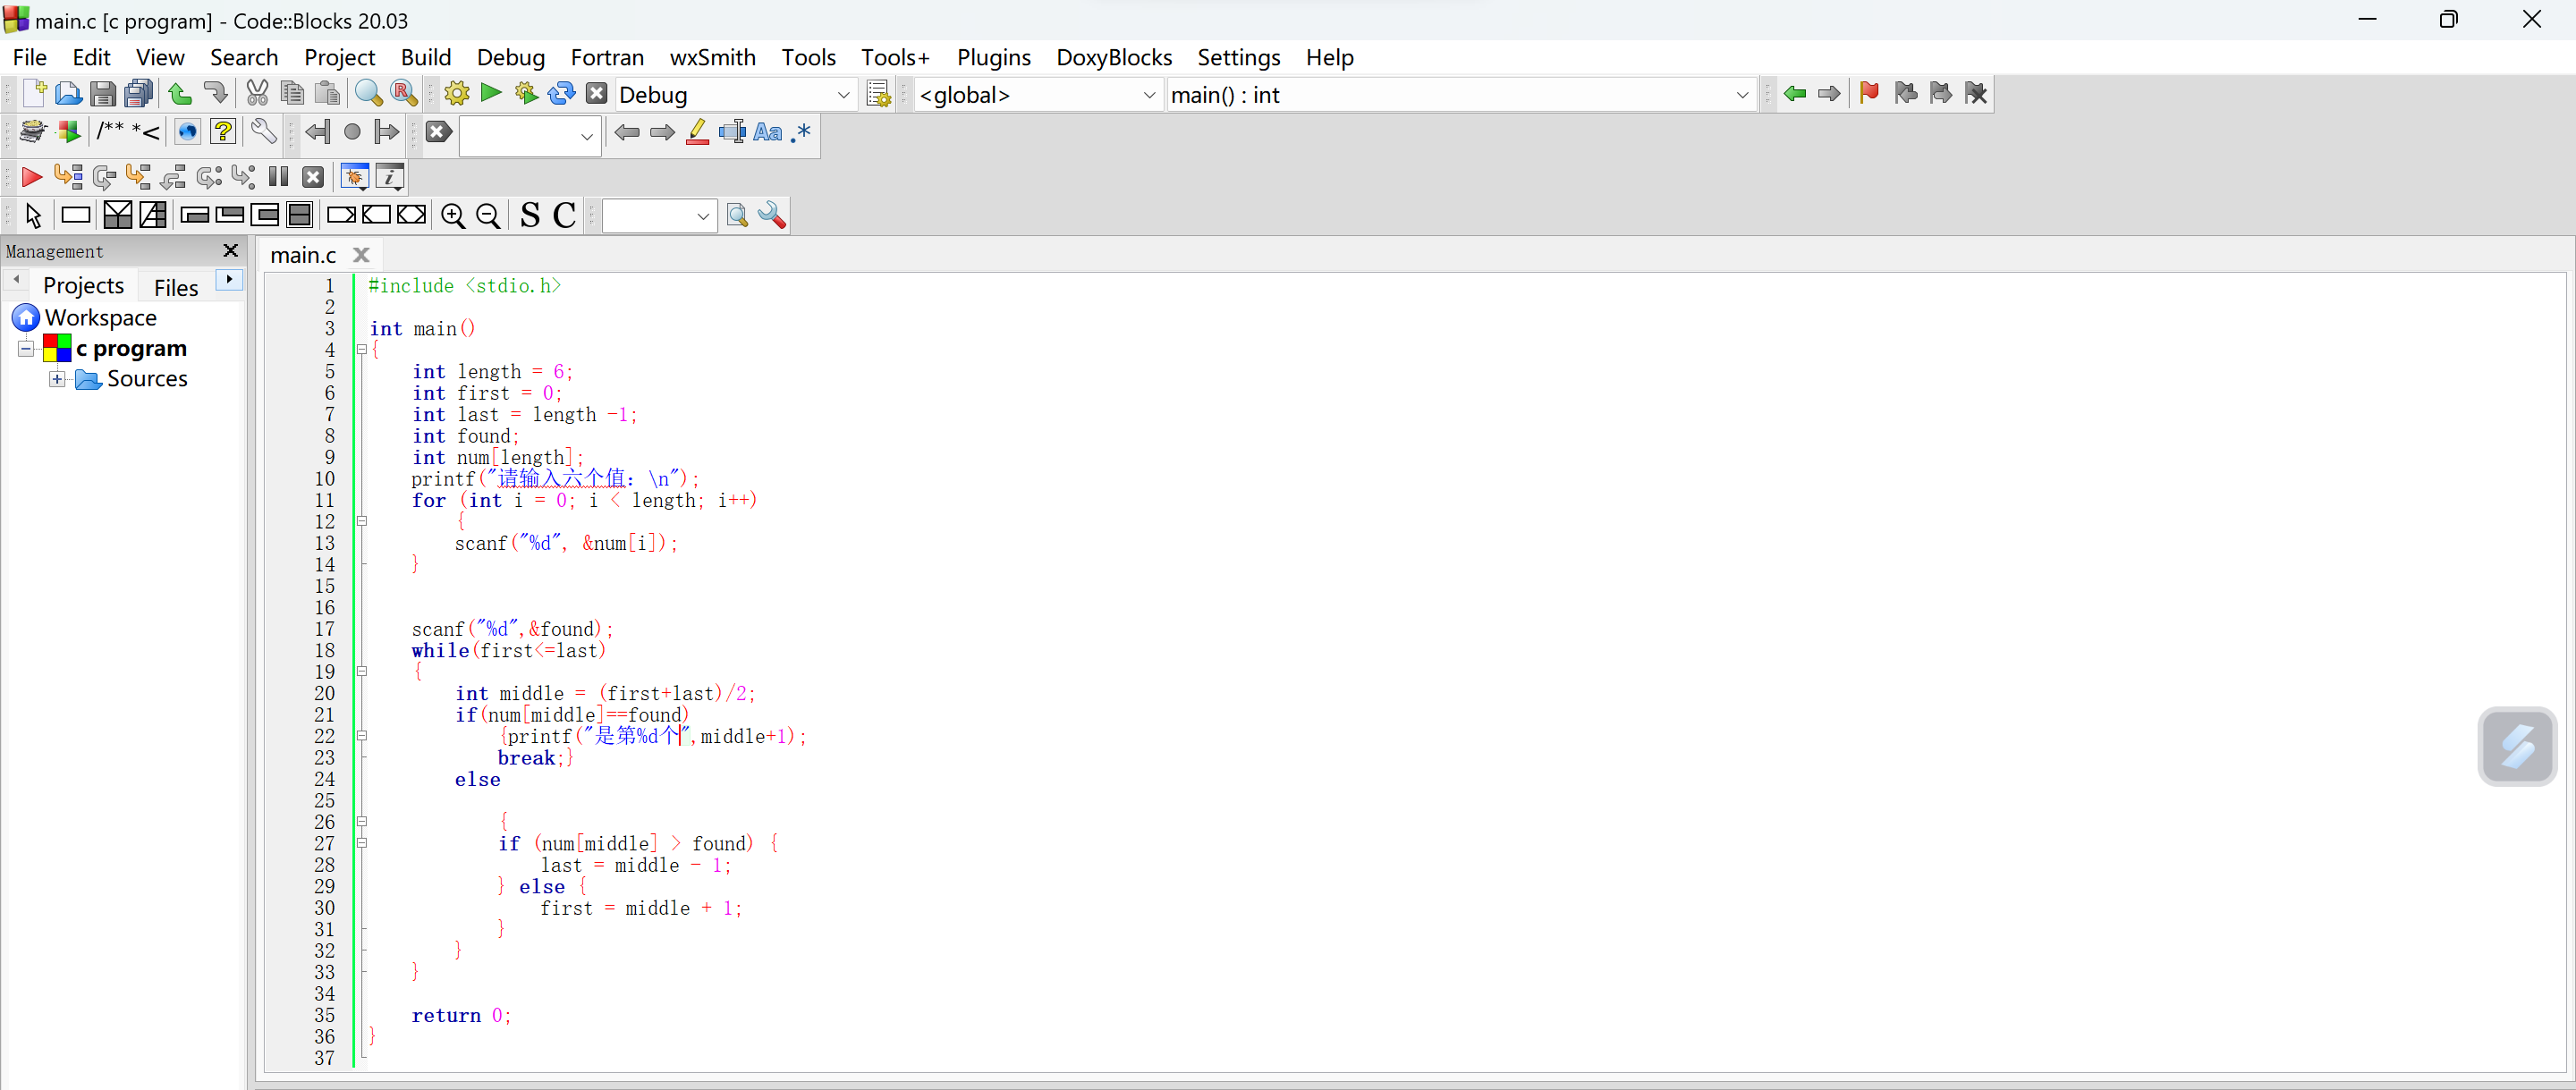Toggle highlight occurrences with the pencil icon

click(x=698, y=131)
